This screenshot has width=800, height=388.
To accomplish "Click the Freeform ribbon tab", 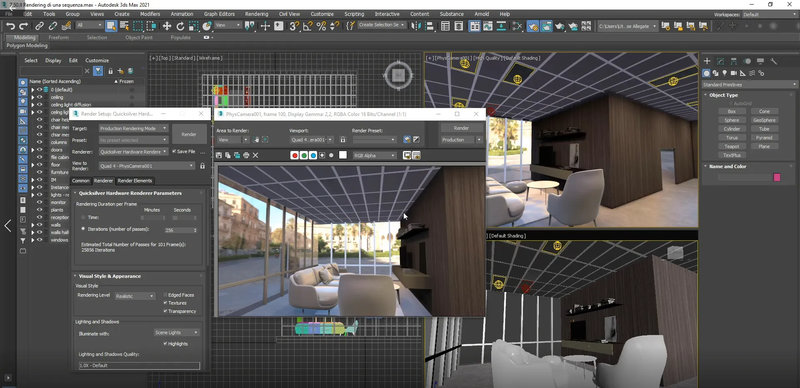I will click(x=59, y=37).
